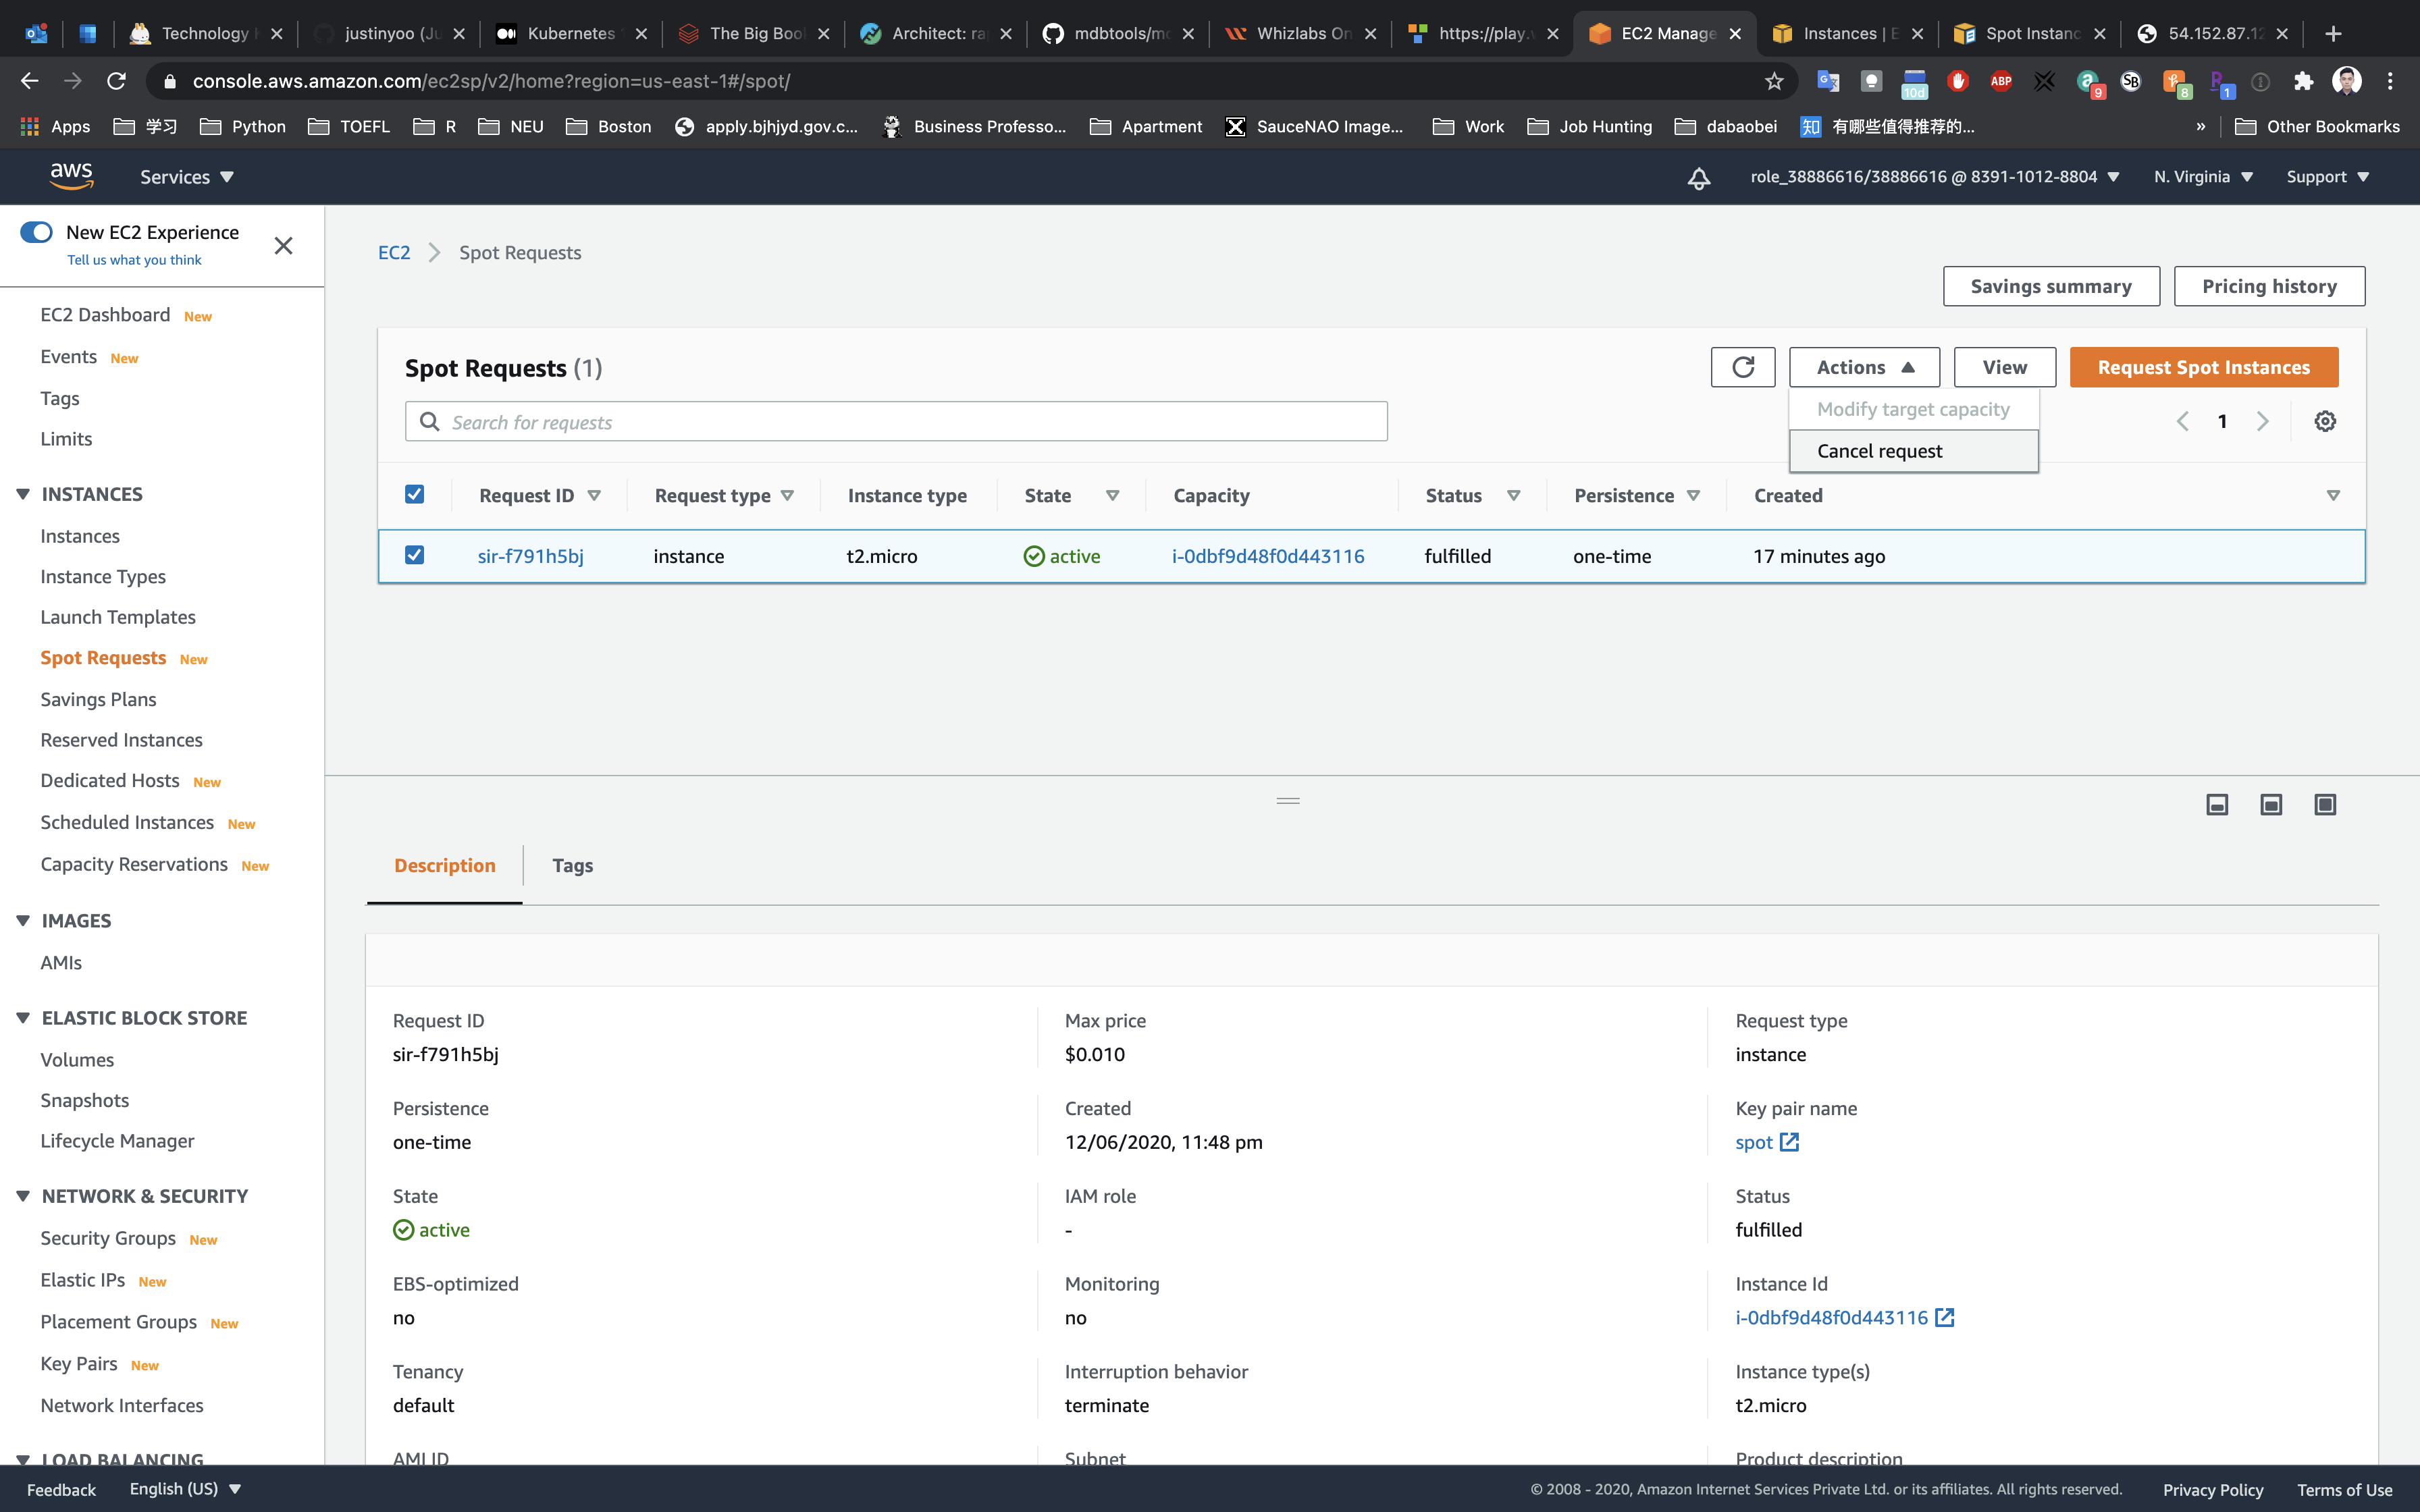
Task: Uncheck the select-all header checkbox
Action: [x=414, y=494]
